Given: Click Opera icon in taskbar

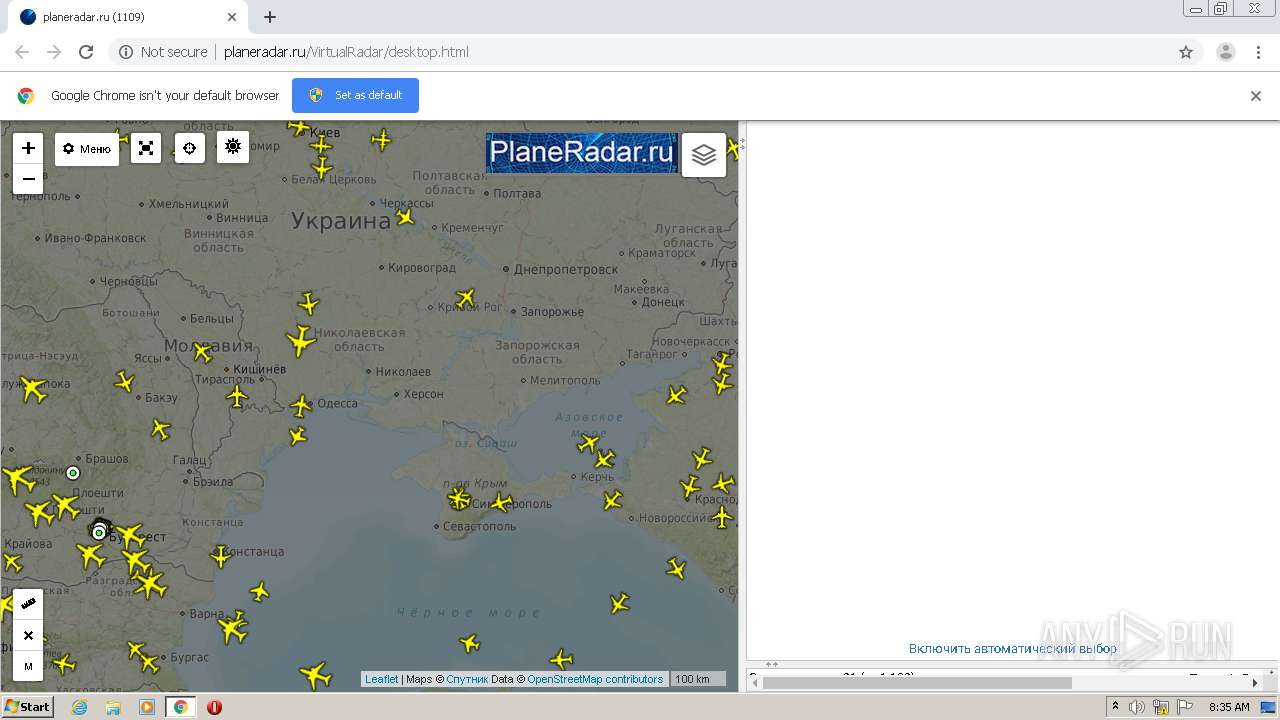Looking at the screenshot, I should [x=214, y=707].
